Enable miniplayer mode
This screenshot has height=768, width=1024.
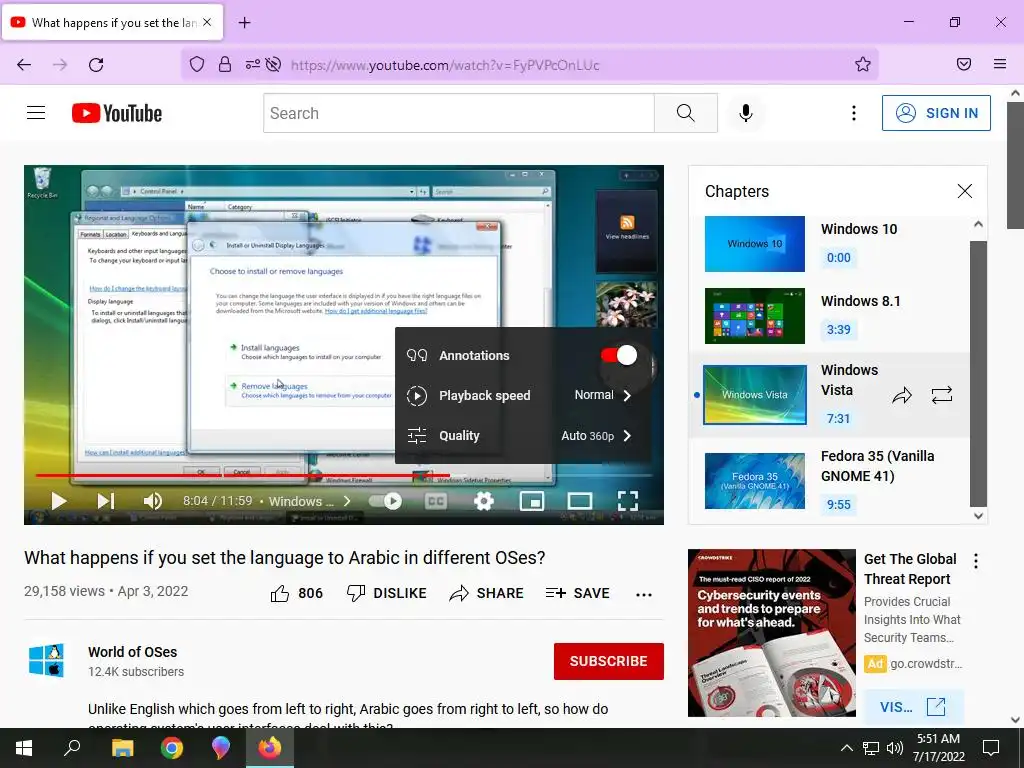pos(532,501)
